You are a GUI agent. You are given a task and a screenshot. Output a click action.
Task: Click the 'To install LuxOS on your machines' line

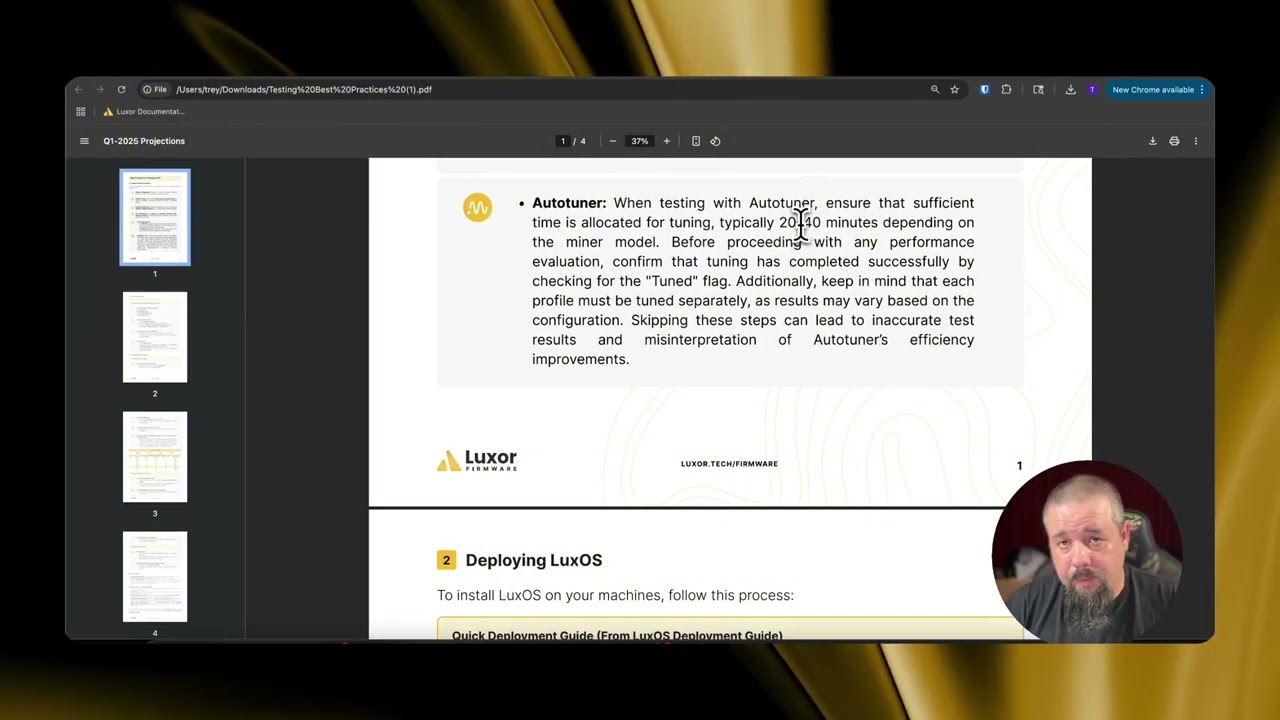point(615,595)
